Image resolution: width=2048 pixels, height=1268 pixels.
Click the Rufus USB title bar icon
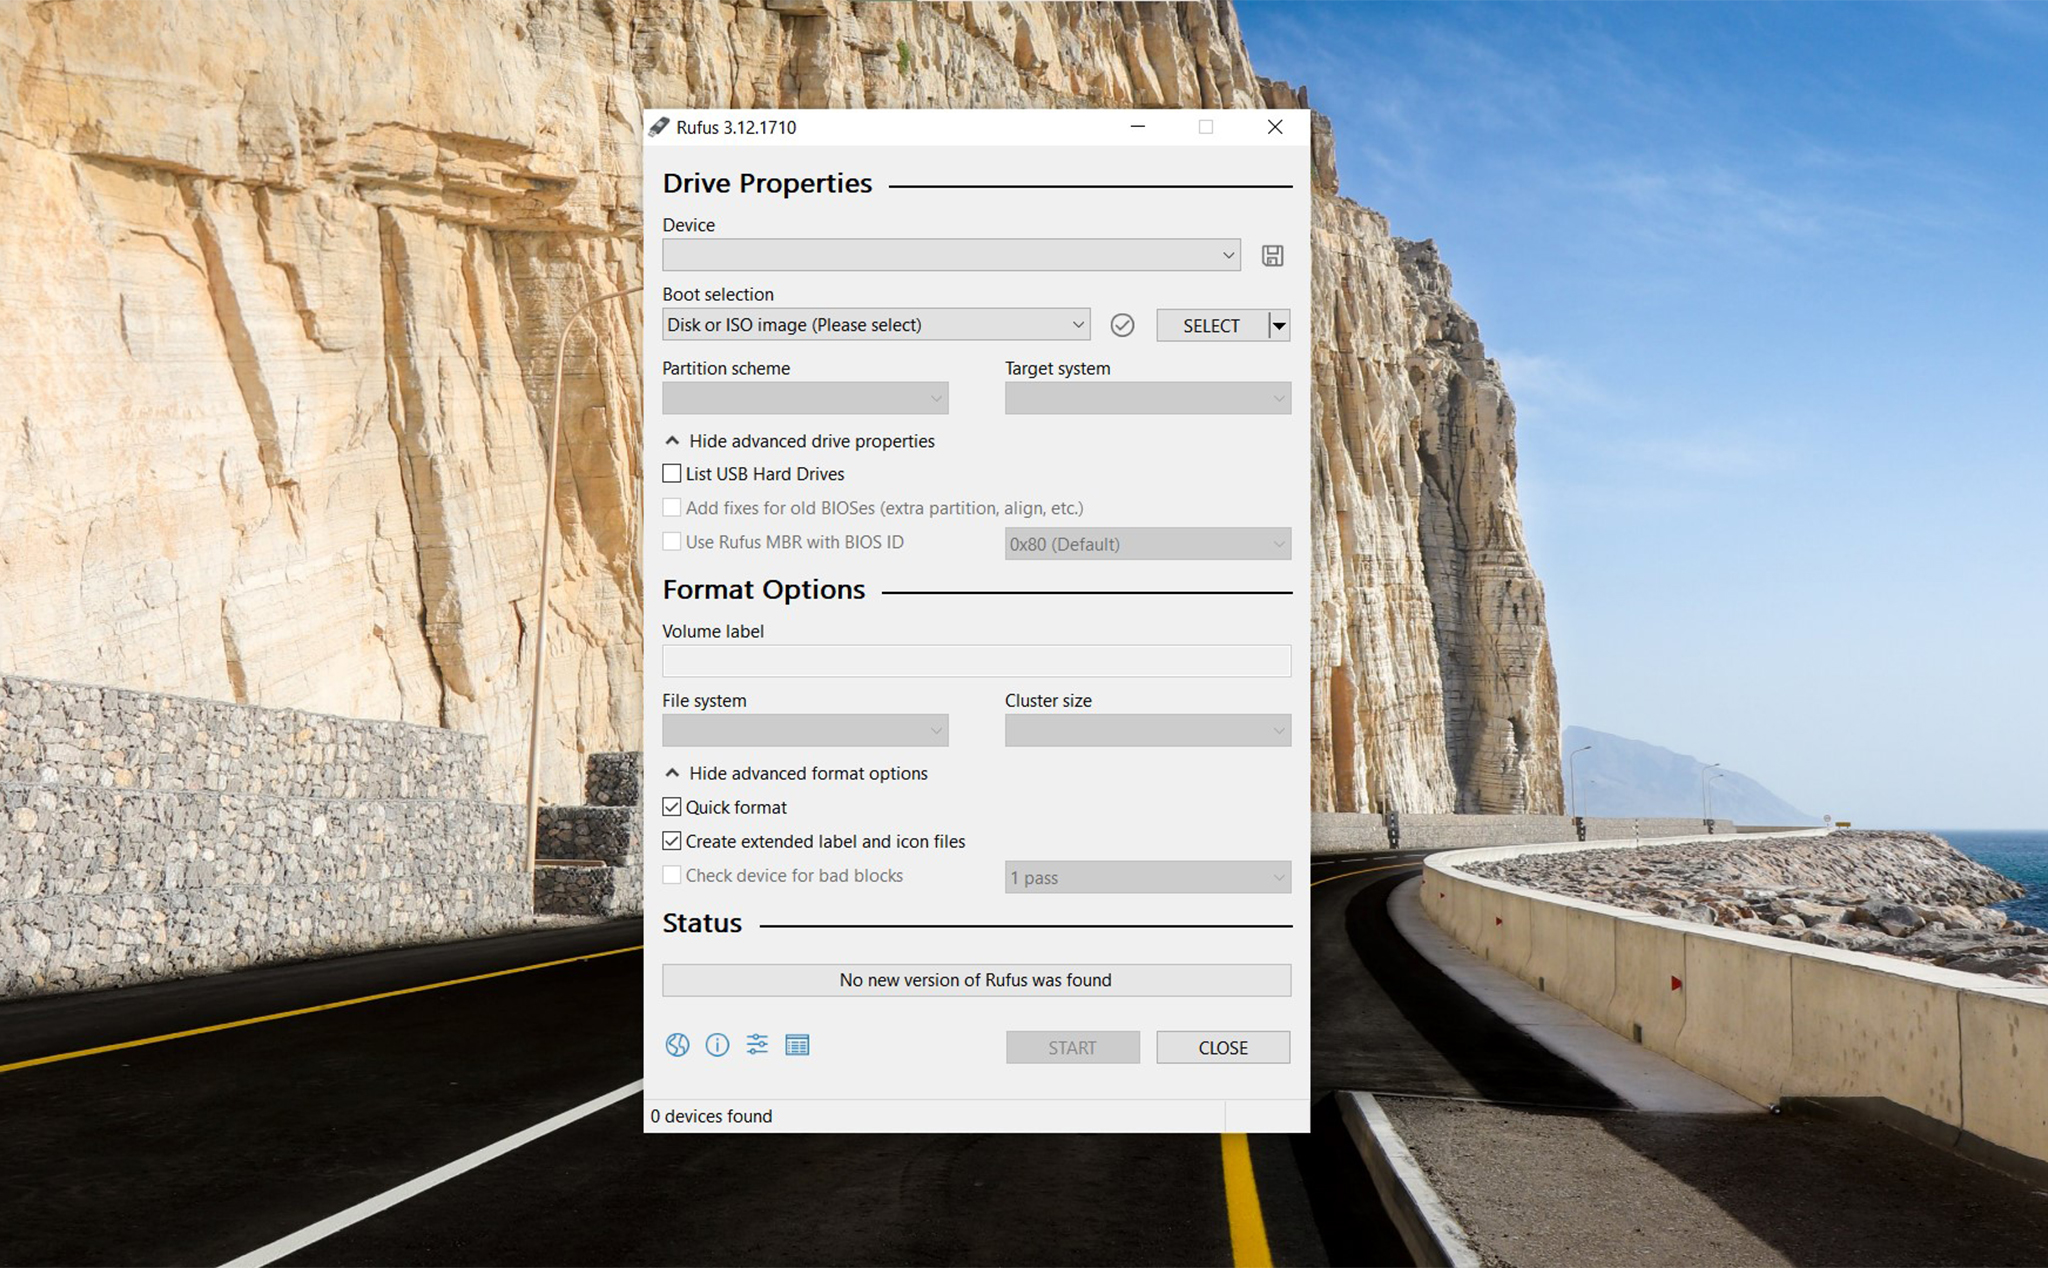(659, 127)
